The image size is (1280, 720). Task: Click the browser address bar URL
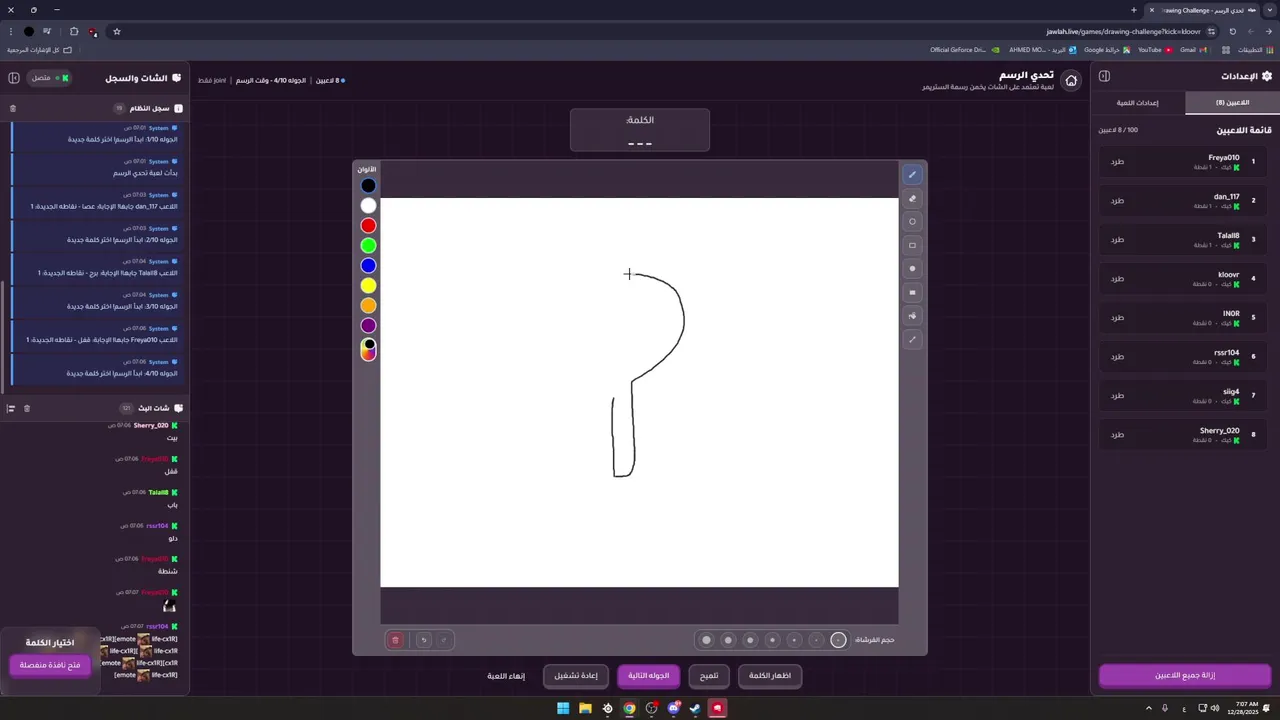[1123, 31]
